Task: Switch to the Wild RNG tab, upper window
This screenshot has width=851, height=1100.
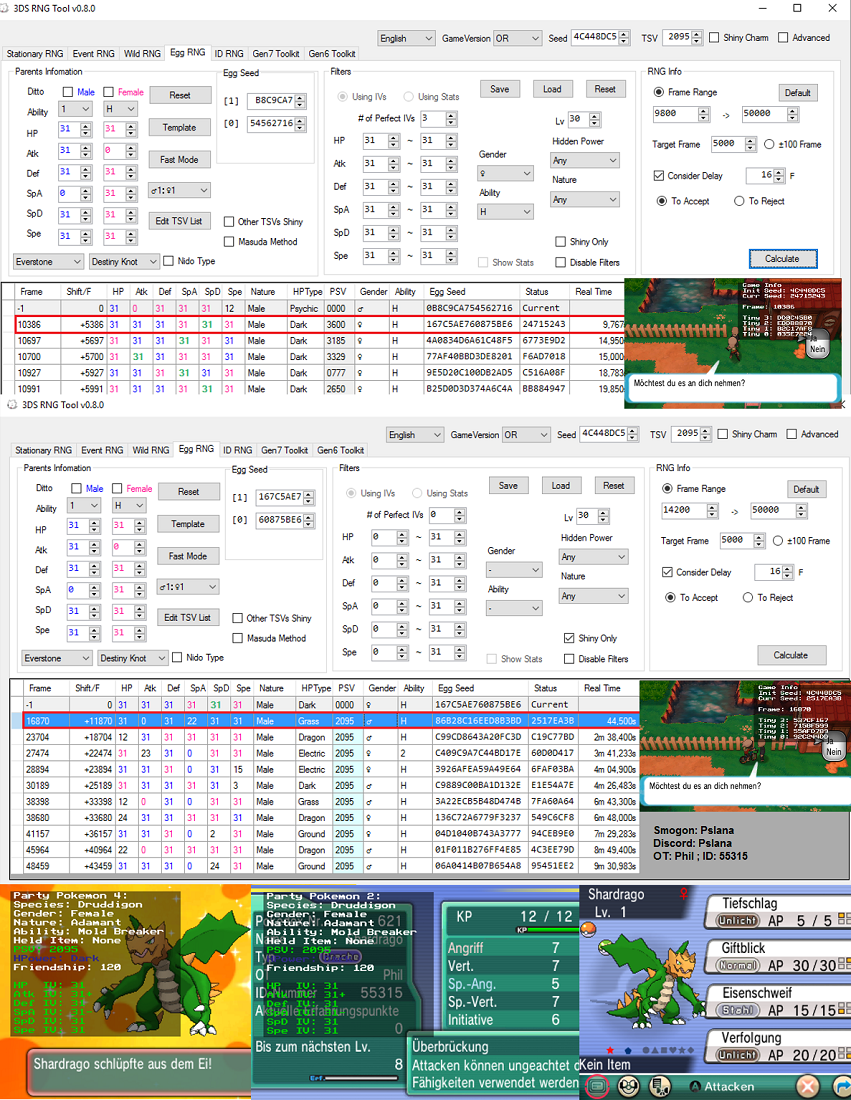Action: coord(142,54)
